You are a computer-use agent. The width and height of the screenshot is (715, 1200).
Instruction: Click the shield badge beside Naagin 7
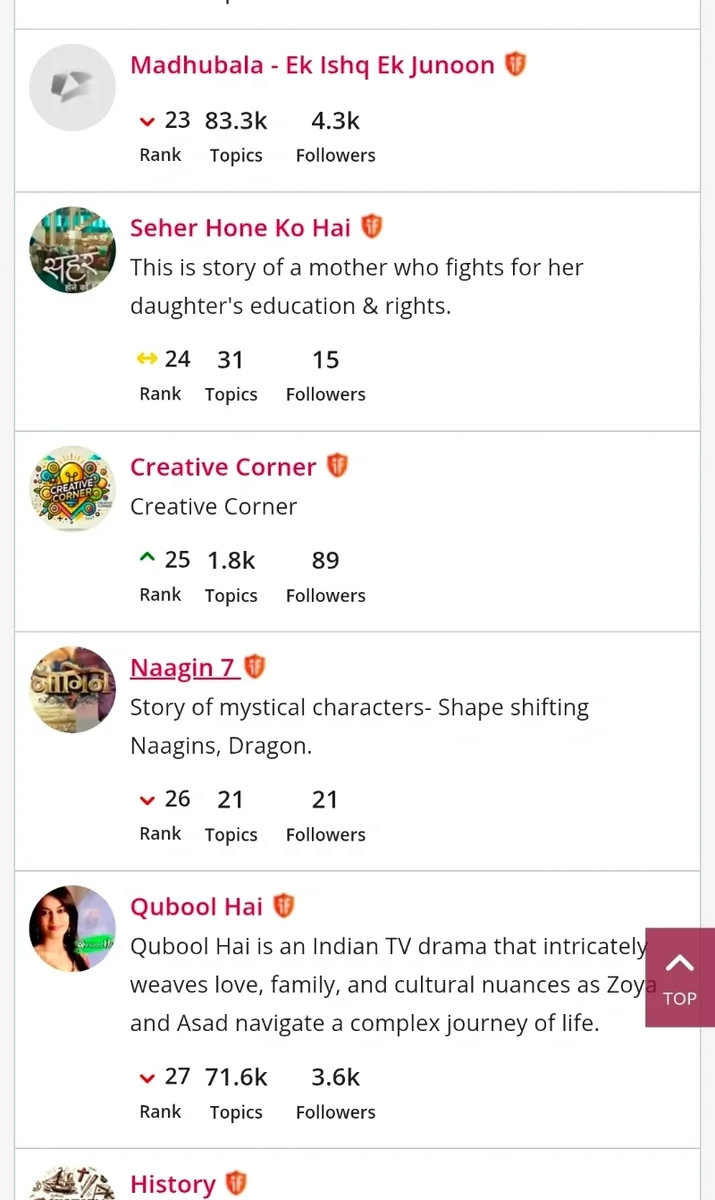tap(255, 666)
